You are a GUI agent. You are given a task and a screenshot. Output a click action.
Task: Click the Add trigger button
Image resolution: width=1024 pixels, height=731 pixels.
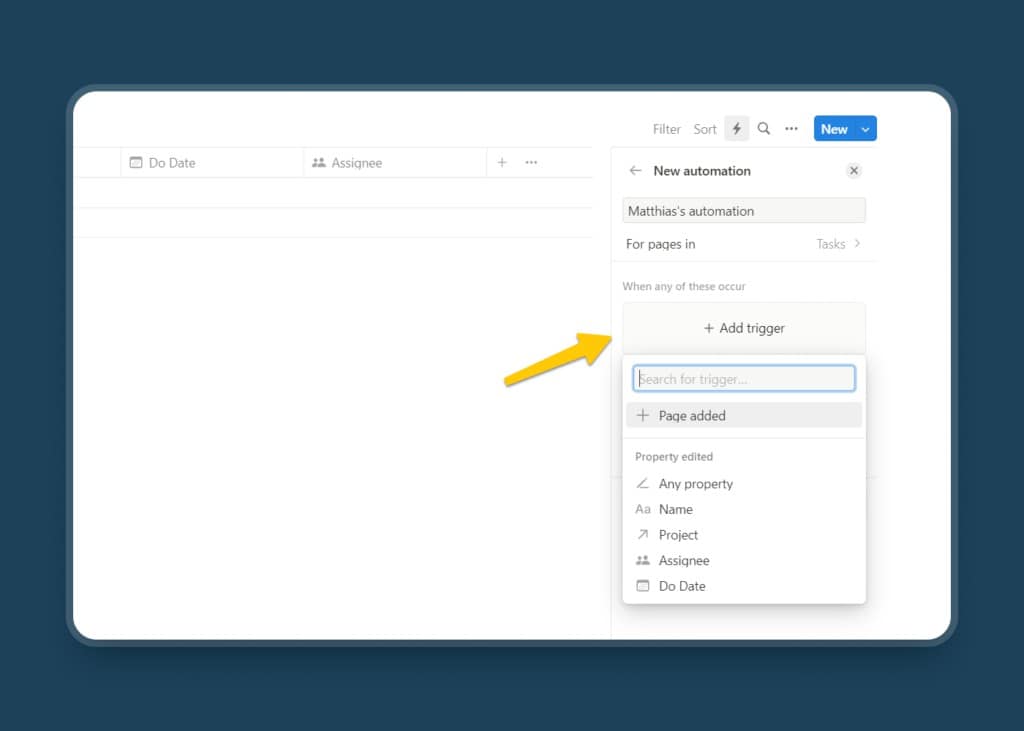(x=743, y=328)
